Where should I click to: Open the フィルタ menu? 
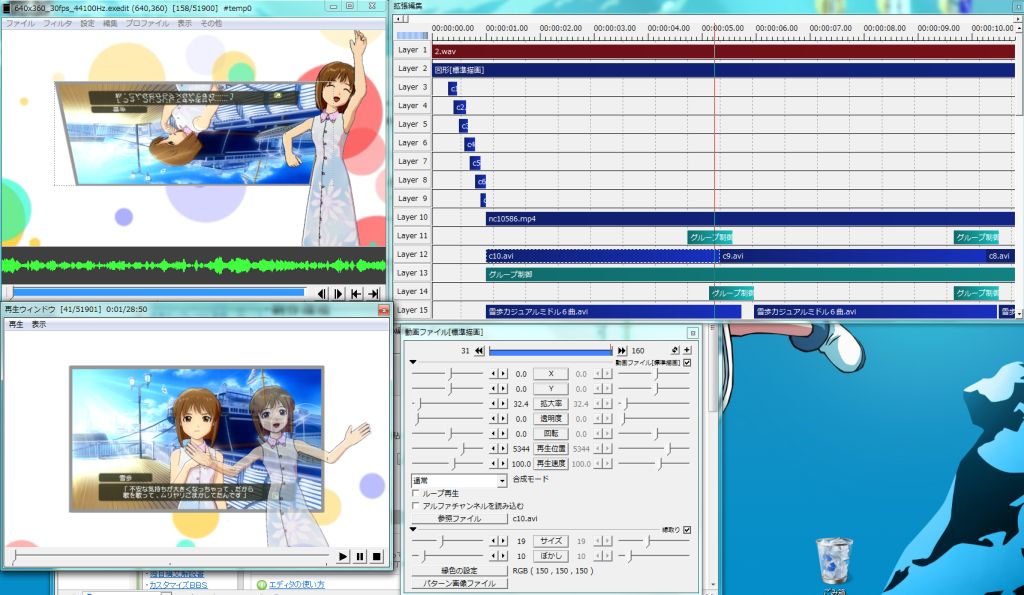[x=57, y=23]
